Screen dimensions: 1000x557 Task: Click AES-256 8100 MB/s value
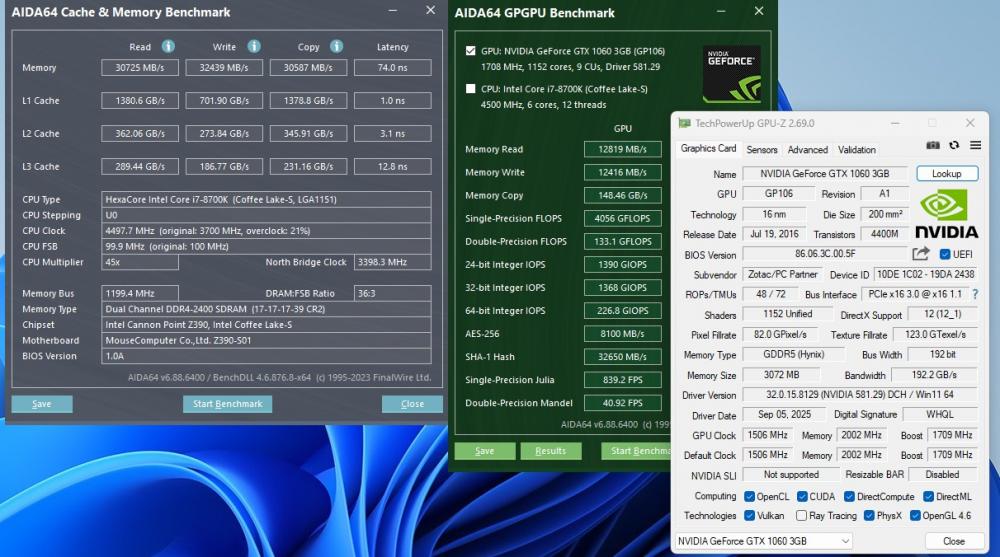(622, 334)
